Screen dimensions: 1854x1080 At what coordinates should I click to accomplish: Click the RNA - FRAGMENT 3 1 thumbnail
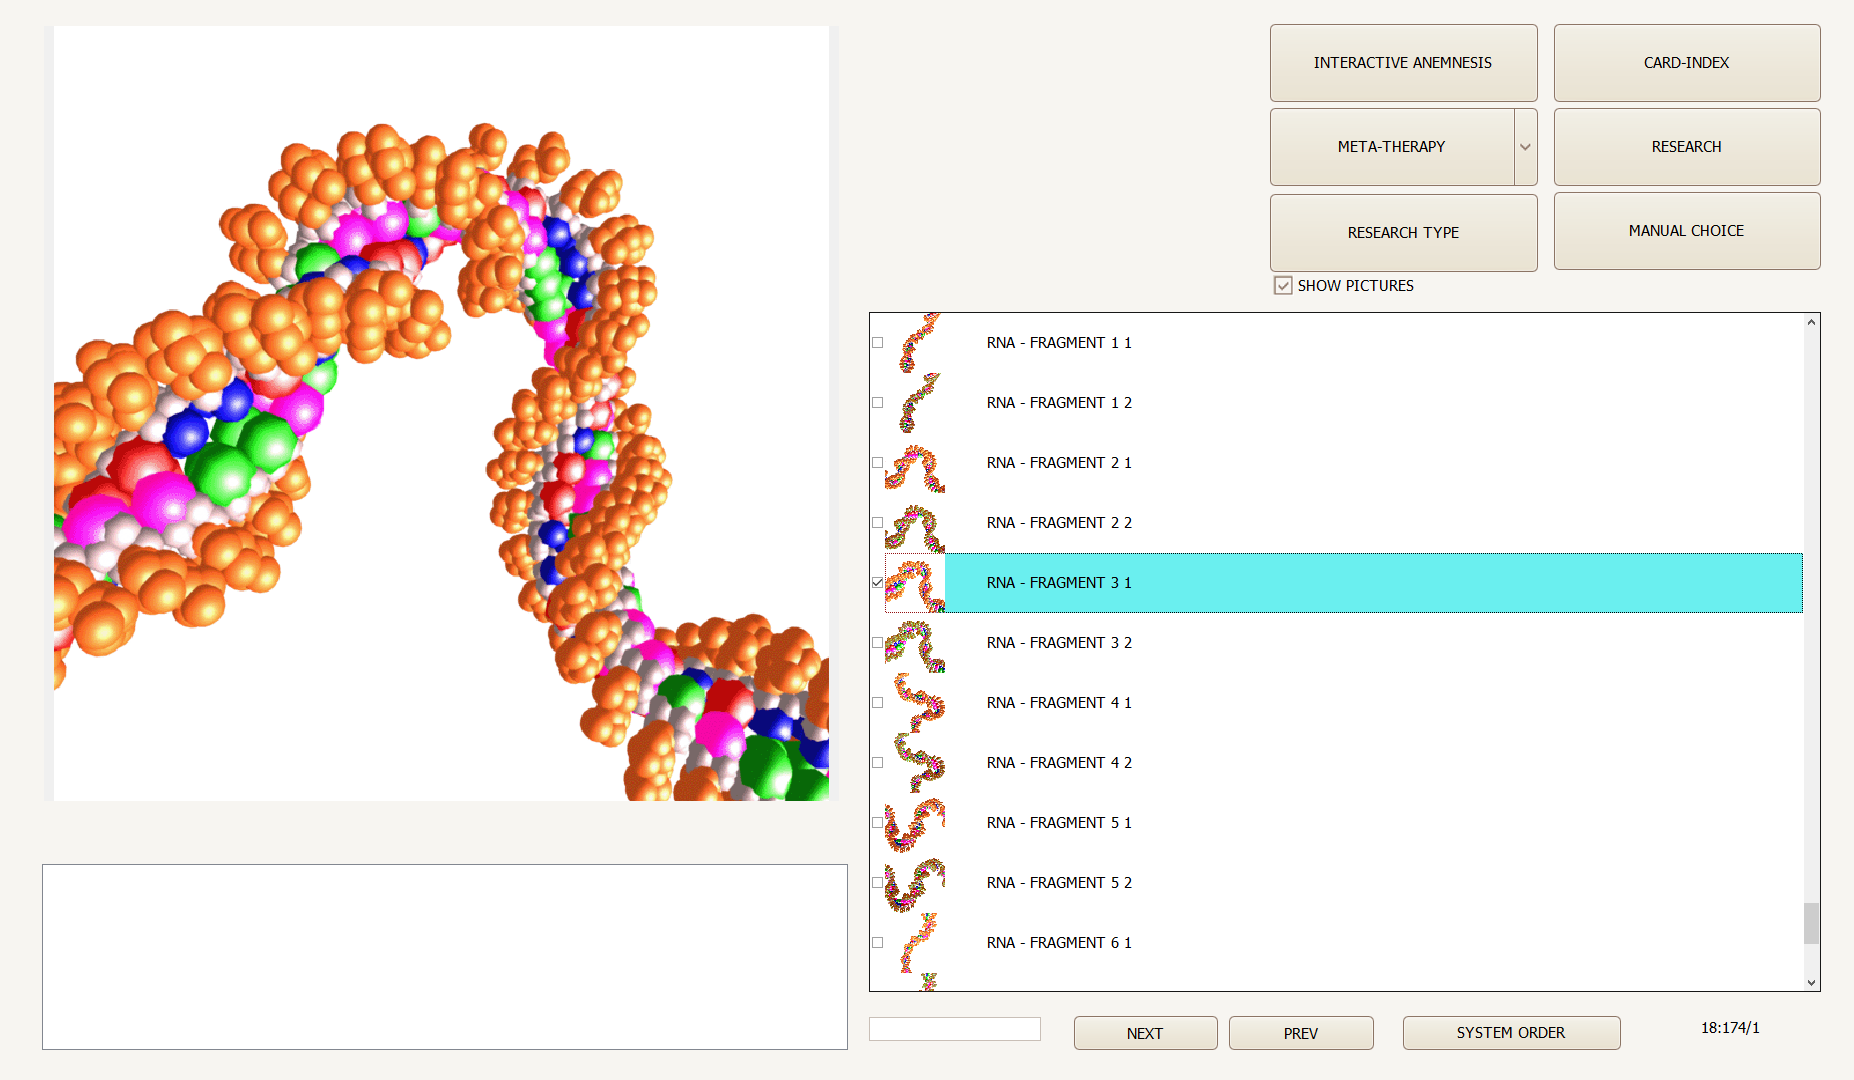point(915,583)
